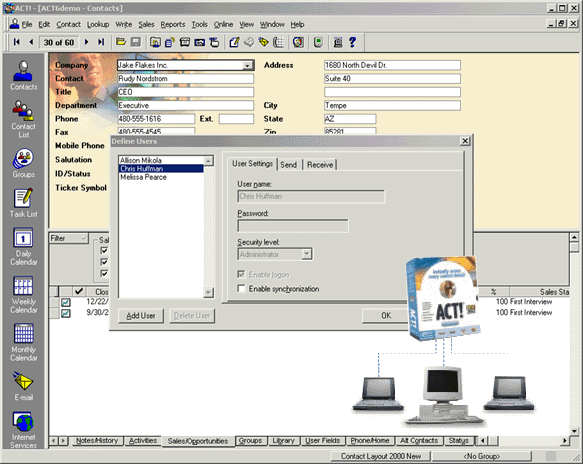Go to the previous contact record

click(x=31, y=42)
